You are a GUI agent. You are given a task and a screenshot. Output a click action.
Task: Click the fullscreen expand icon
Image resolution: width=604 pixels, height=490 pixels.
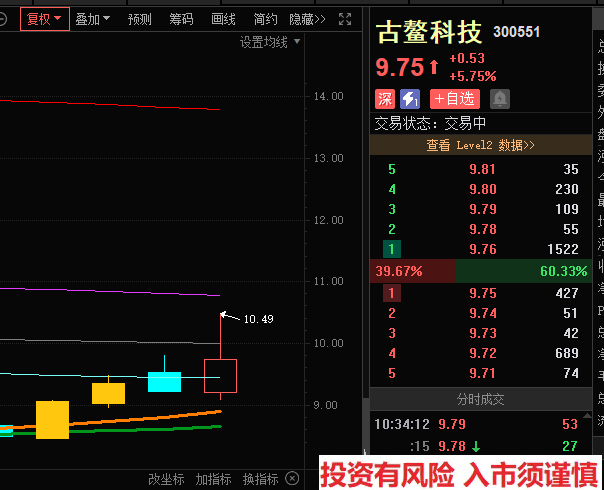[345, 19]
